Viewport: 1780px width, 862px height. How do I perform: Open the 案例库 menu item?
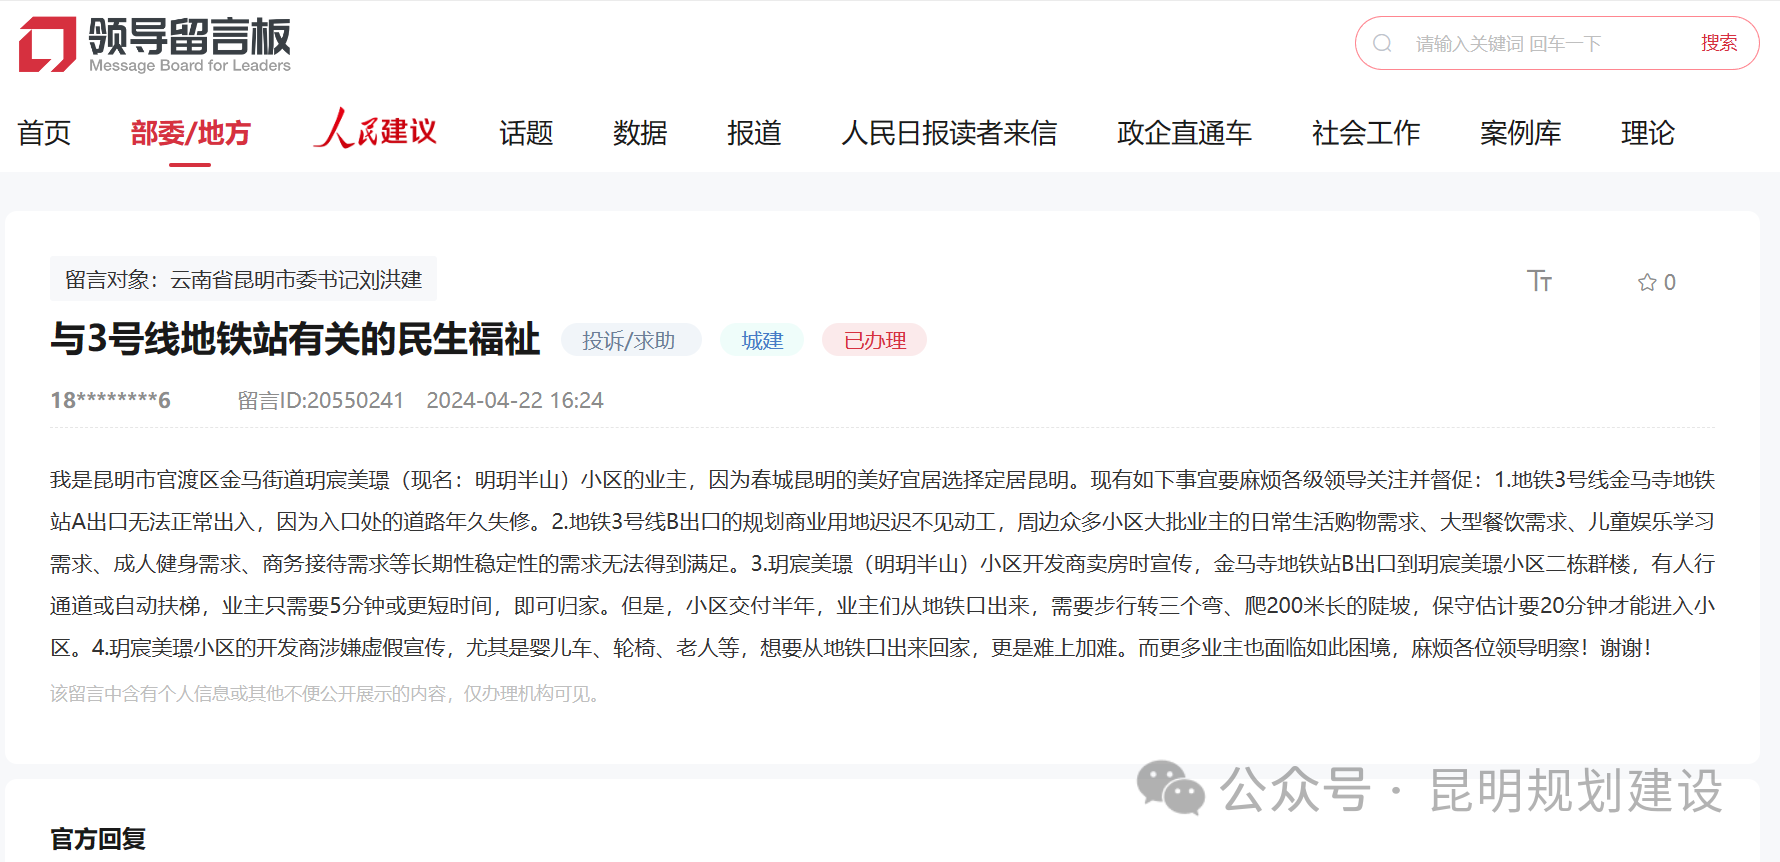tap(1520, 133)
